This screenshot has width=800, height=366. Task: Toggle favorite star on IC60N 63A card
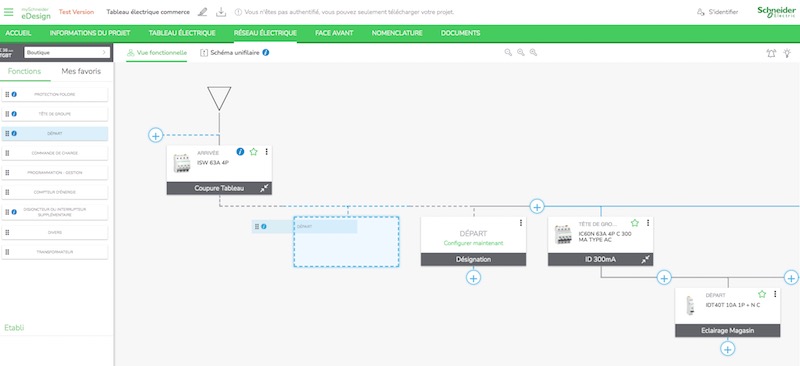pyautogui.click(x=635, y=223)
